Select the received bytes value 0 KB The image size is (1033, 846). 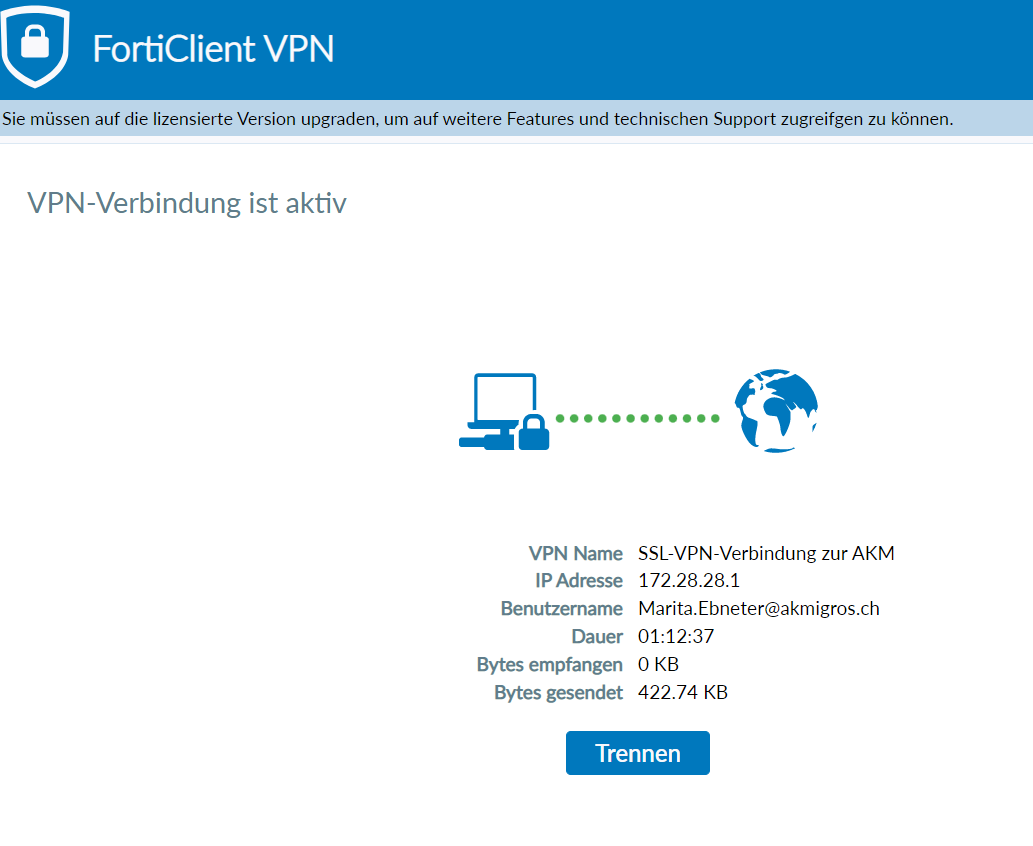pos(659,665)
